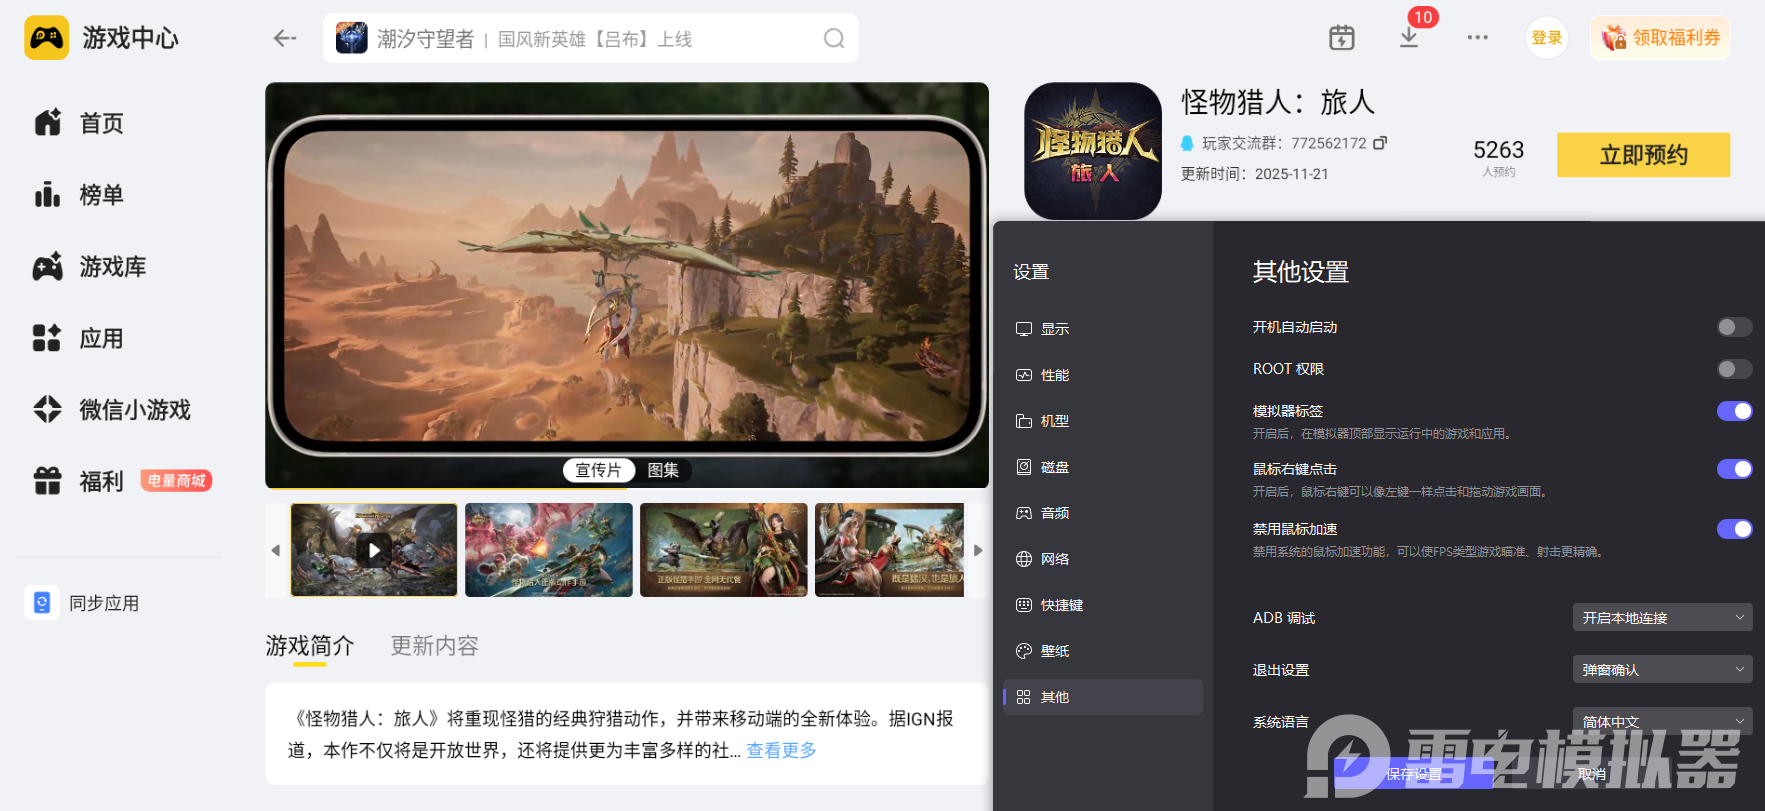The image size is (1765, 811).
Task: Show next thumbnails with the right arrow
Action: pyautogui.click(x=978, y=550)
